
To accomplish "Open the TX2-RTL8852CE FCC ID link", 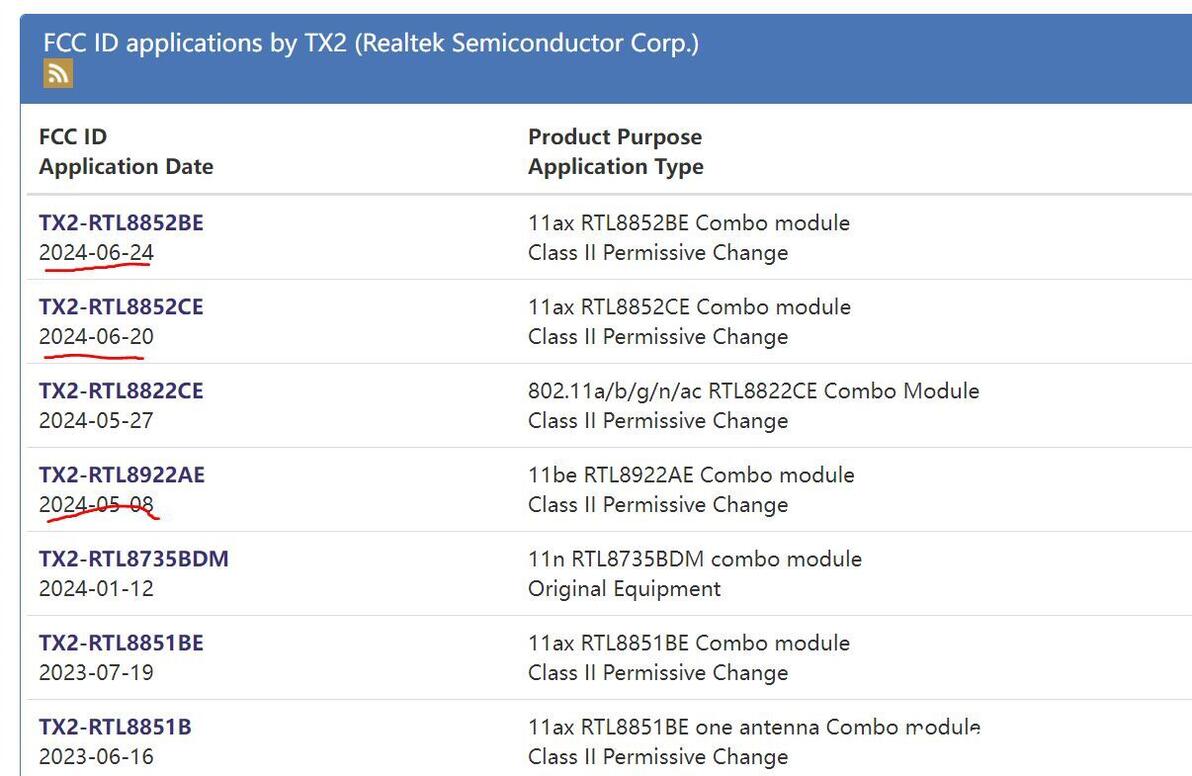I will pos(121,307).
